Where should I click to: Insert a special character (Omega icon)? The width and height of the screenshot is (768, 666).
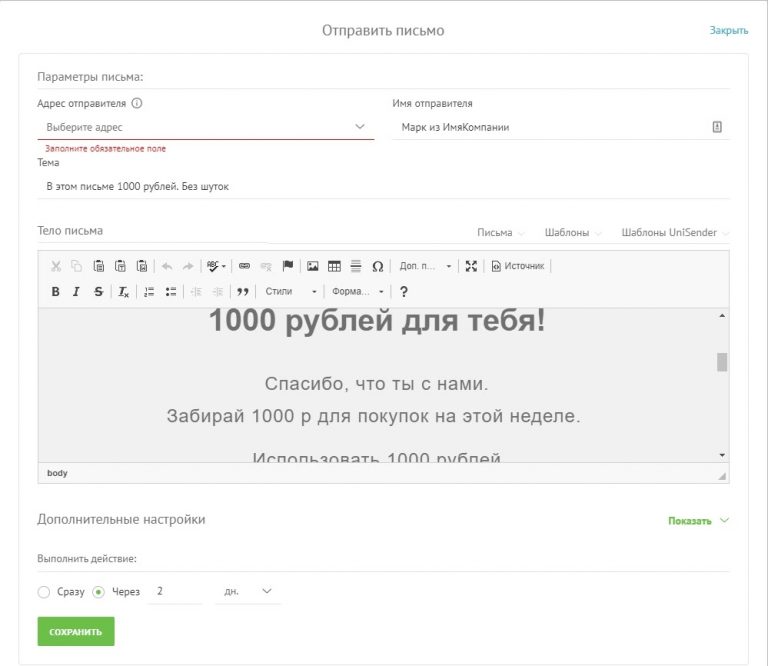(x=377, y=266)
